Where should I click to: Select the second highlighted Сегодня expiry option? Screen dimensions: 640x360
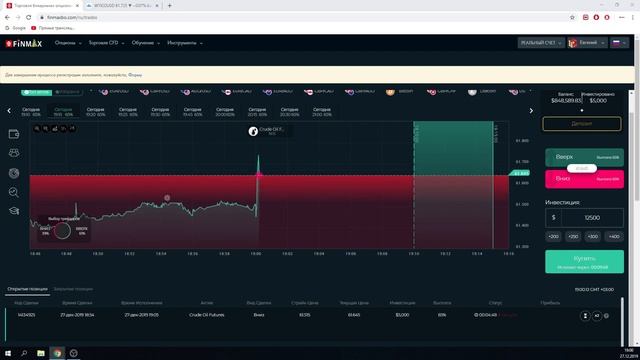tap(63, 112)
